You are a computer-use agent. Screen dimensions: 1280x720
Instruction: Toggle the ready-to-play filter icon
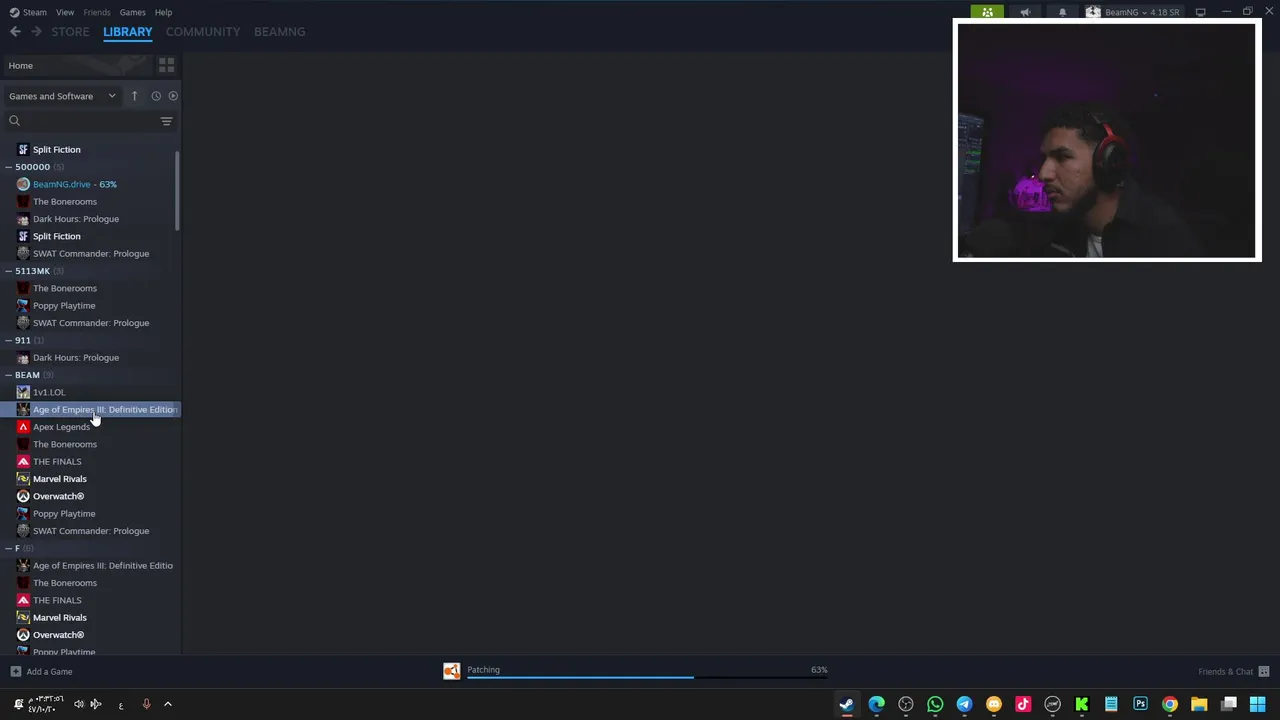tap(173, 96)
